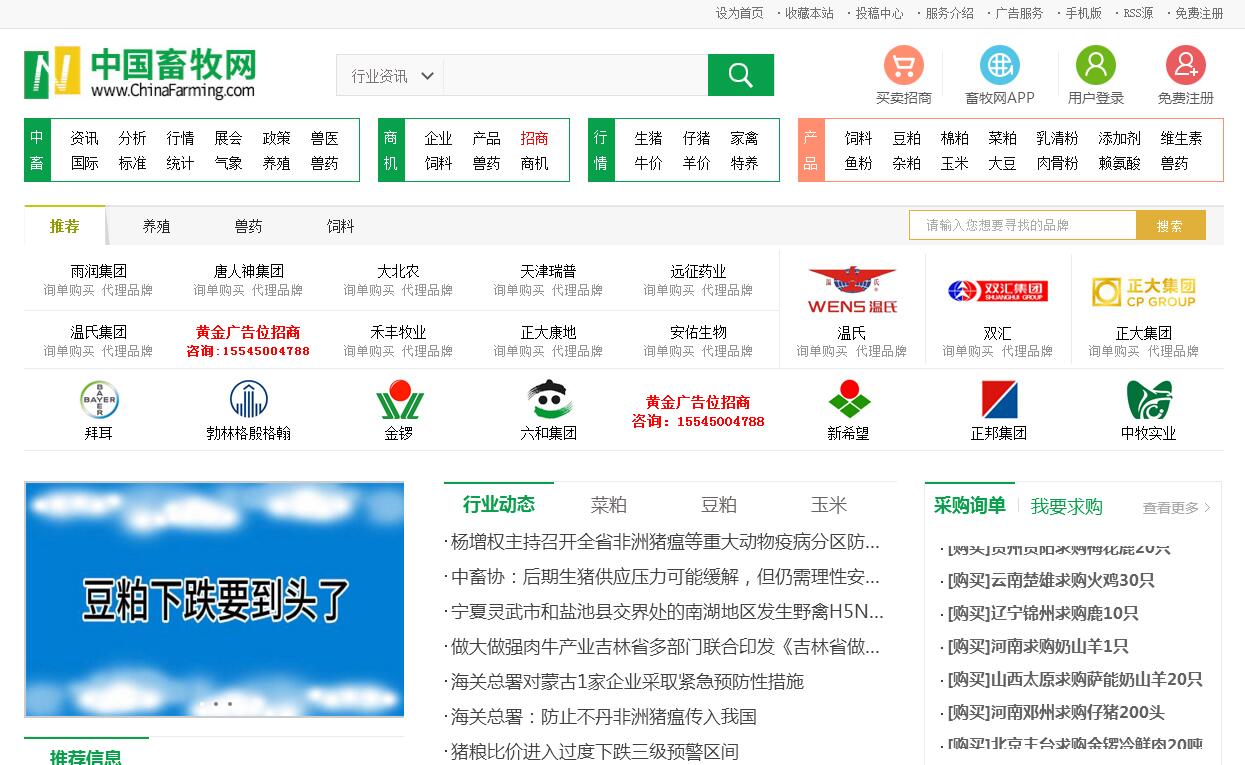Expand the 行业资讯 search category dropdown
Screen dimensions: 1245x765
392,76
